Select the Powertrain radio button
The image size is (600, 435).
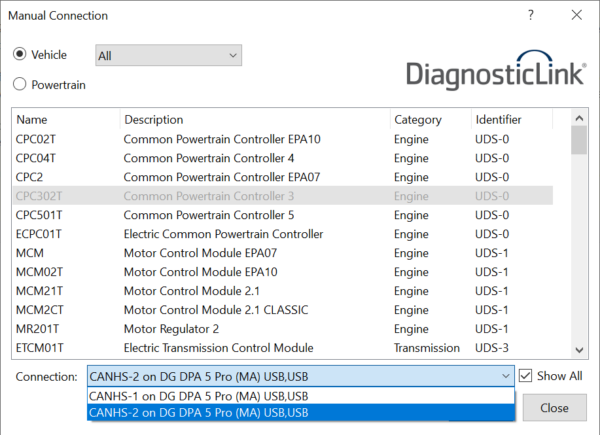(20, 84)
